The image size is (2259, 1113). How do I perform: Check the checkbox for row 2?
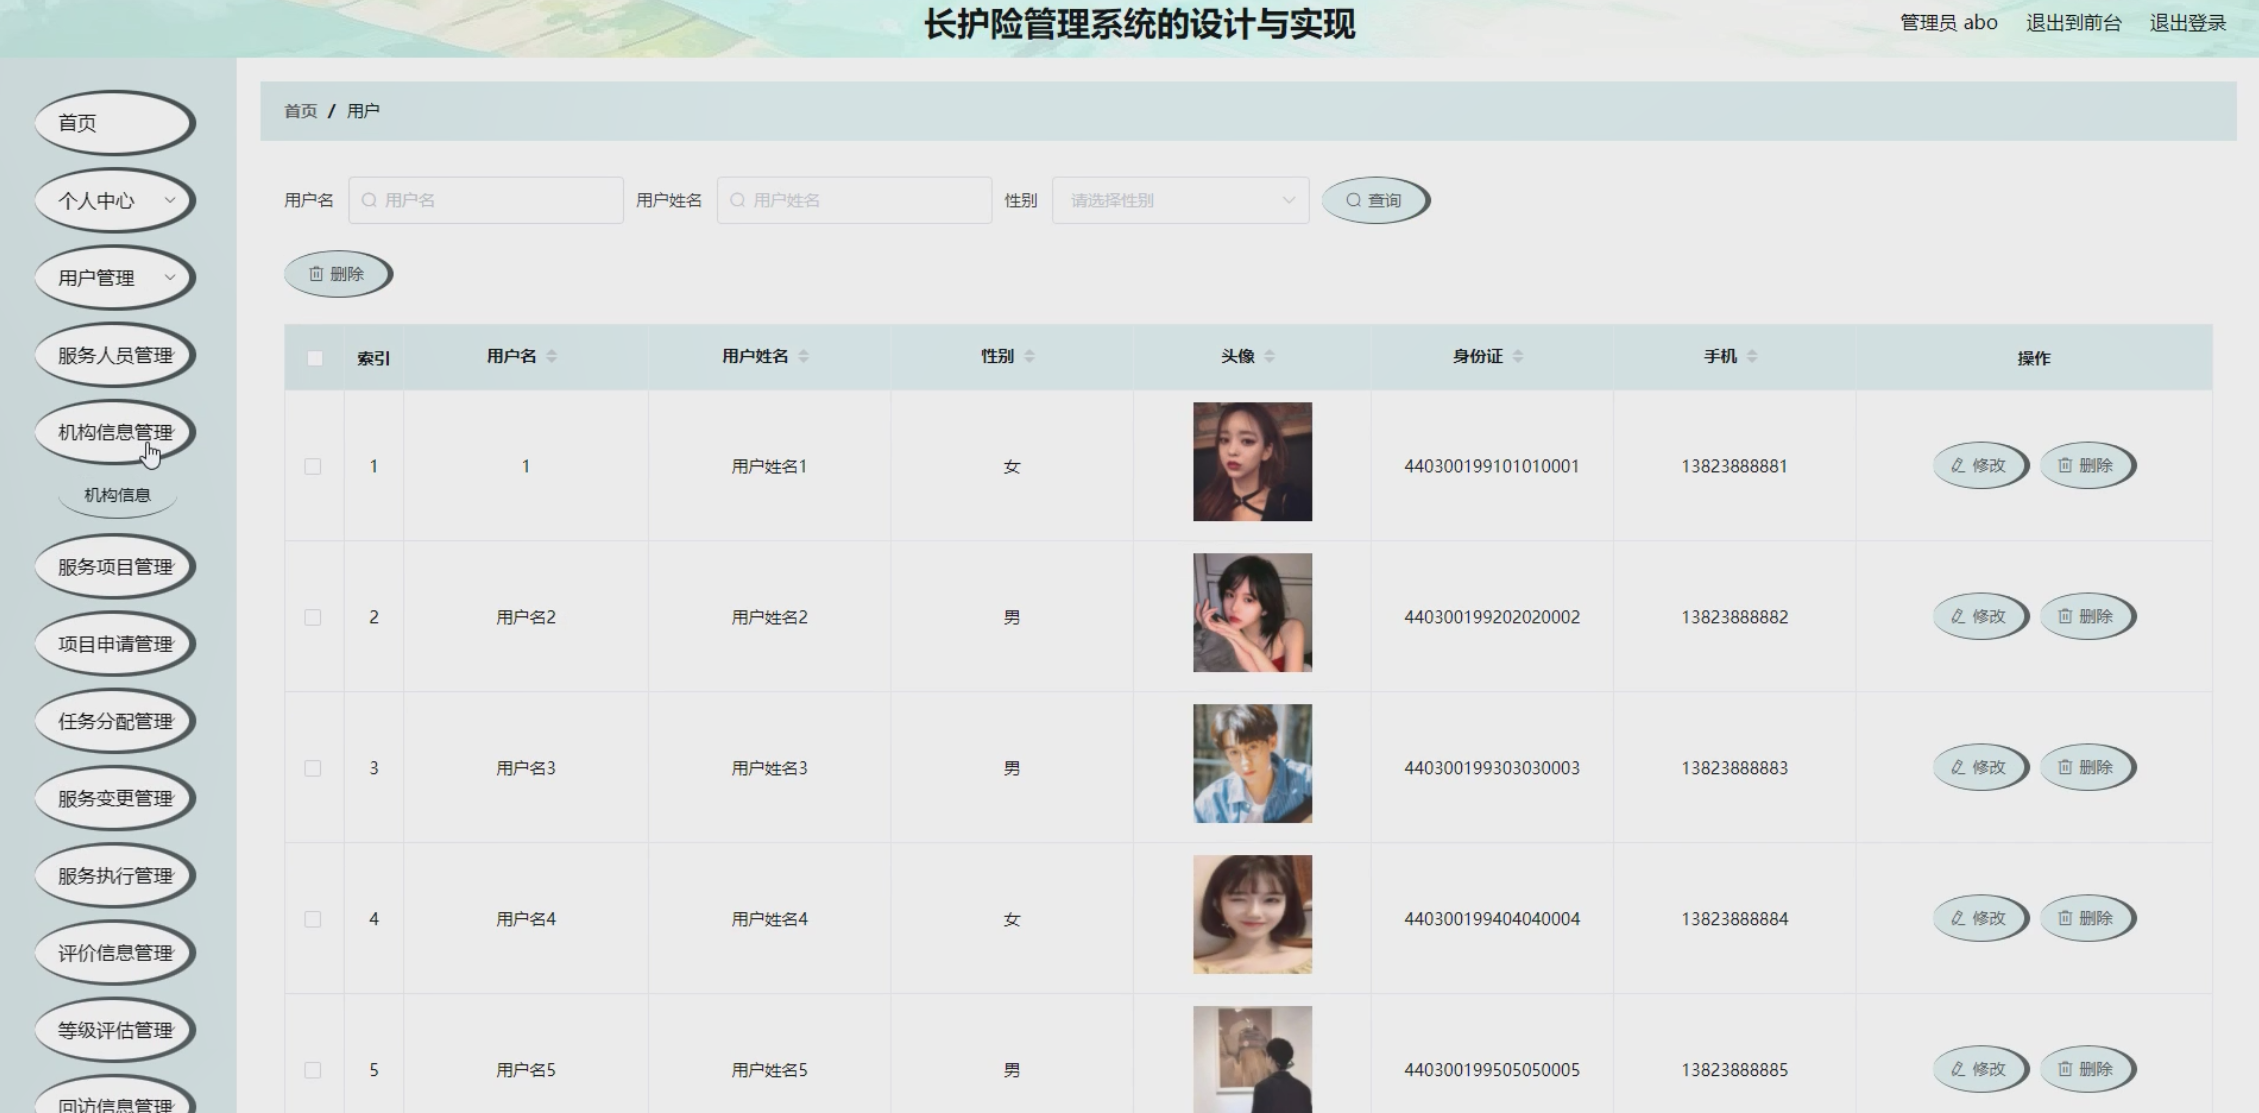click(313, 618)
